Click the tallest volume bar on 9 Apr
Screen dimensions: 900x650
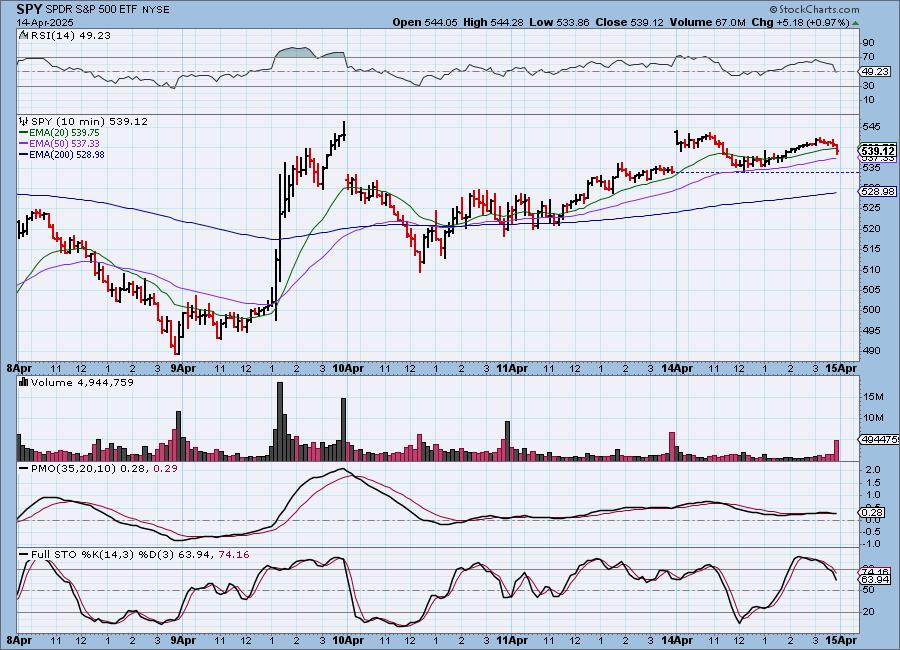click(280, 421)
